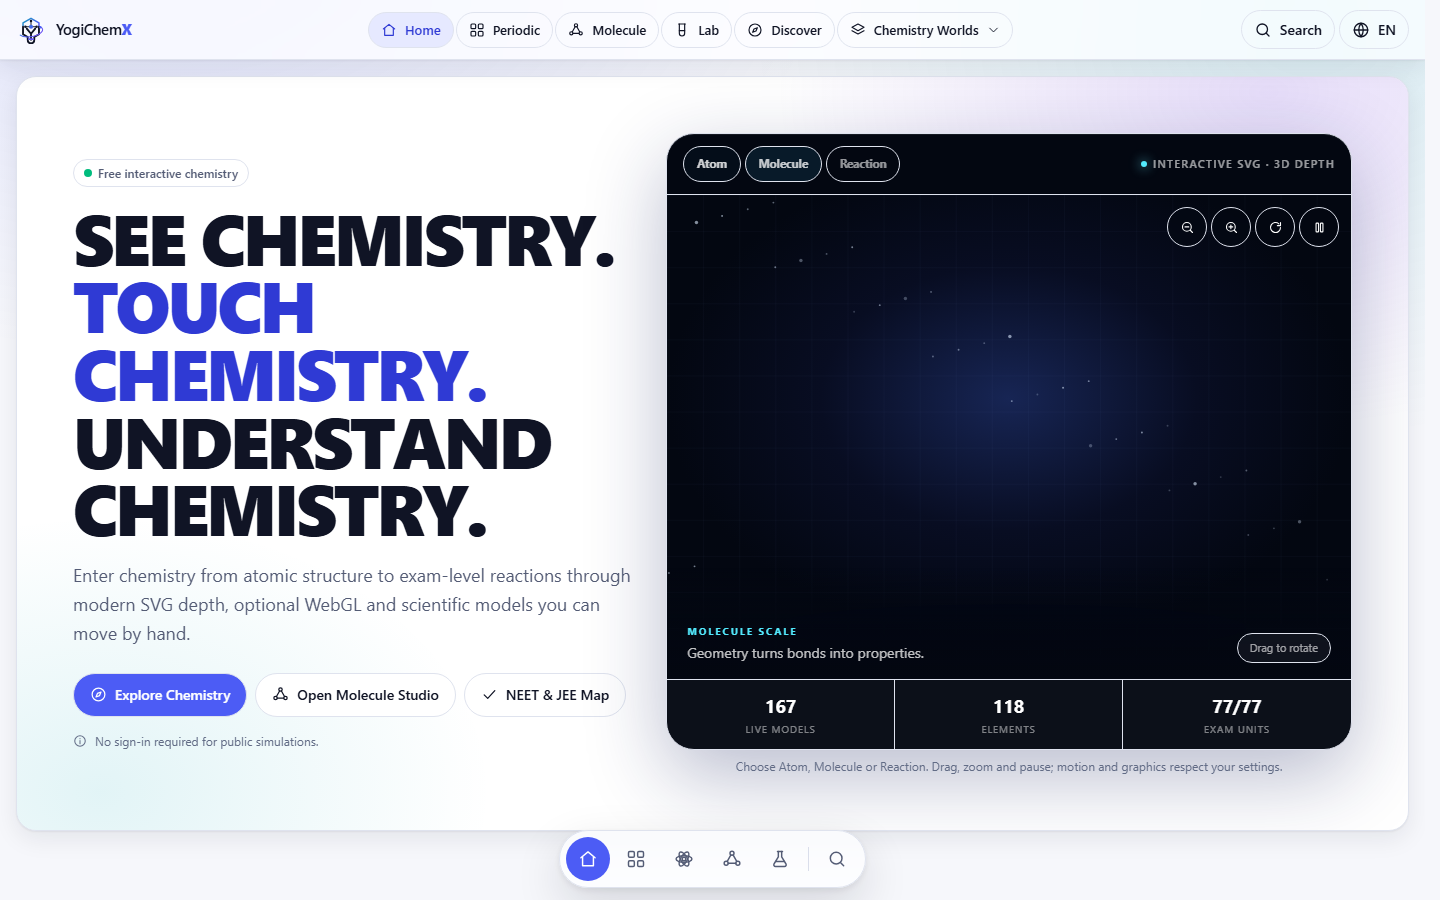This screenshot has height=900, width=1440.
Task: Click Interactive SVG 3D Depth label
Action: [x=1243, y=164]
